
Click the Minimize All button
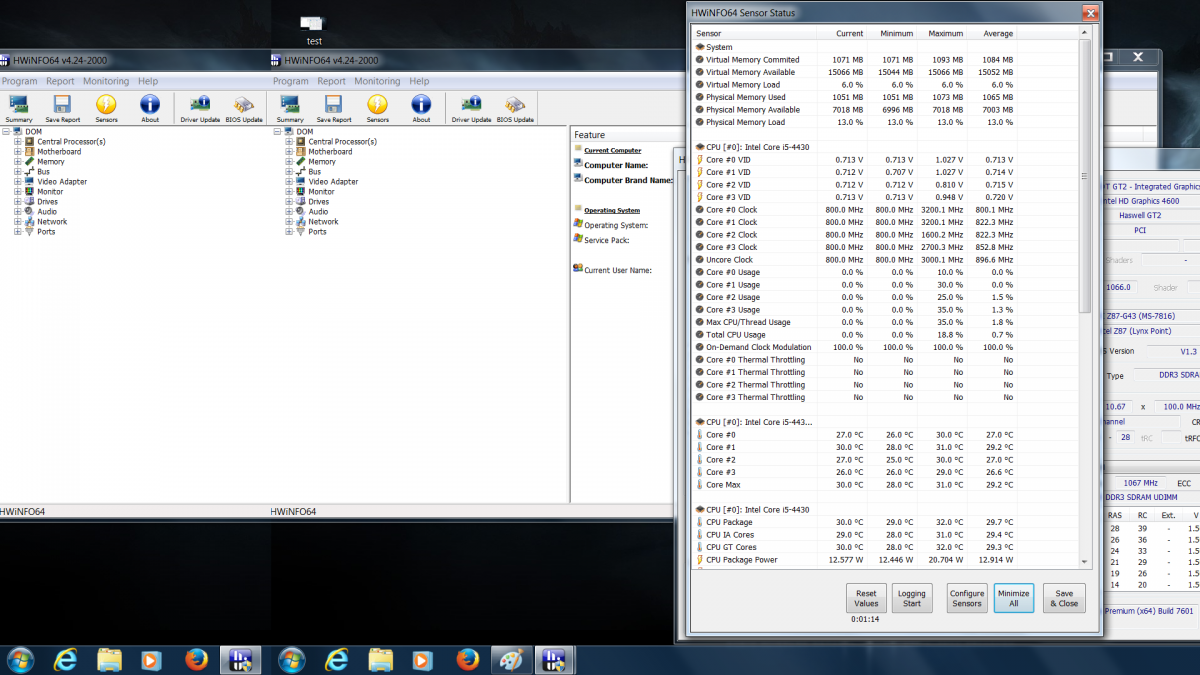(1013, 598)
